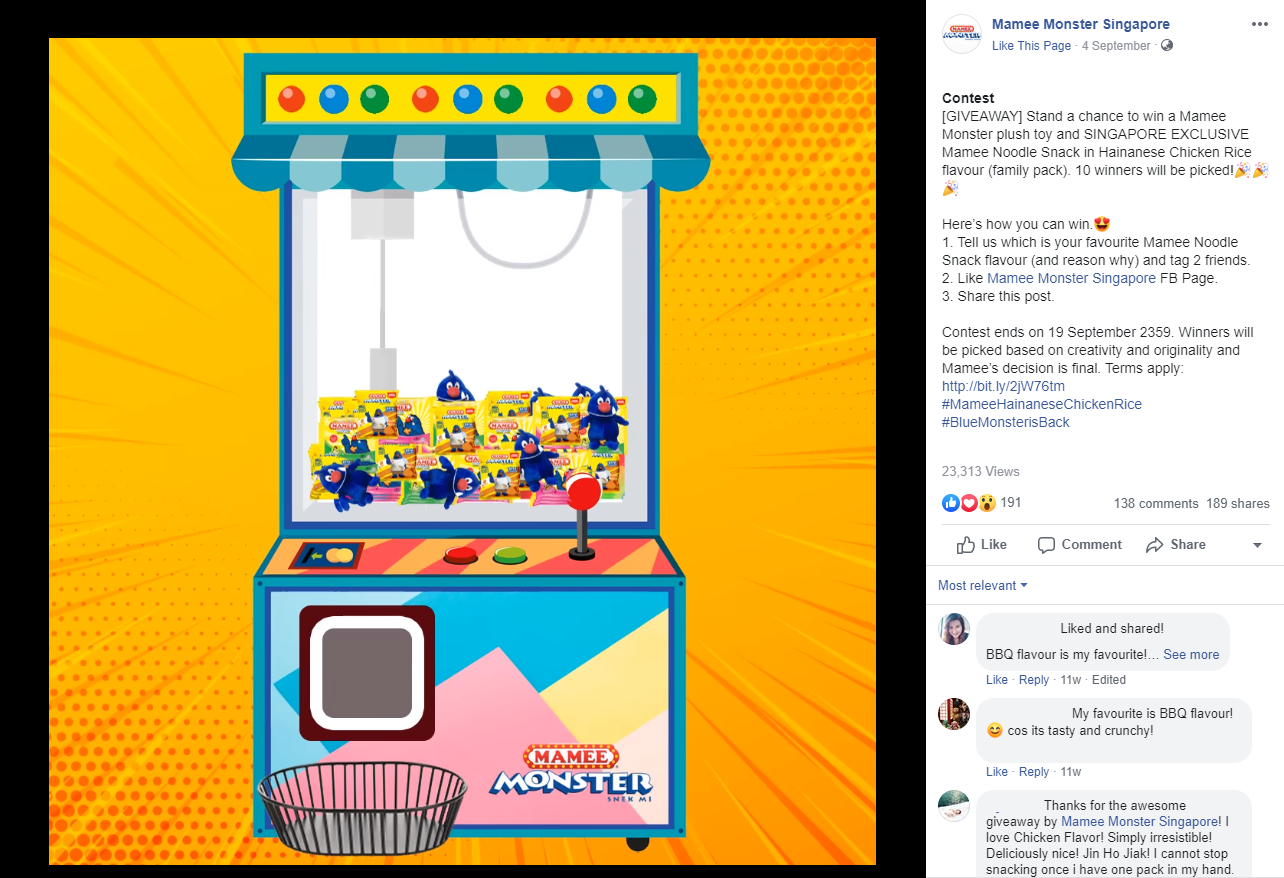Click the claw machine video image
The height and width of the screenshot is (878, 1284).
point(462,451)
